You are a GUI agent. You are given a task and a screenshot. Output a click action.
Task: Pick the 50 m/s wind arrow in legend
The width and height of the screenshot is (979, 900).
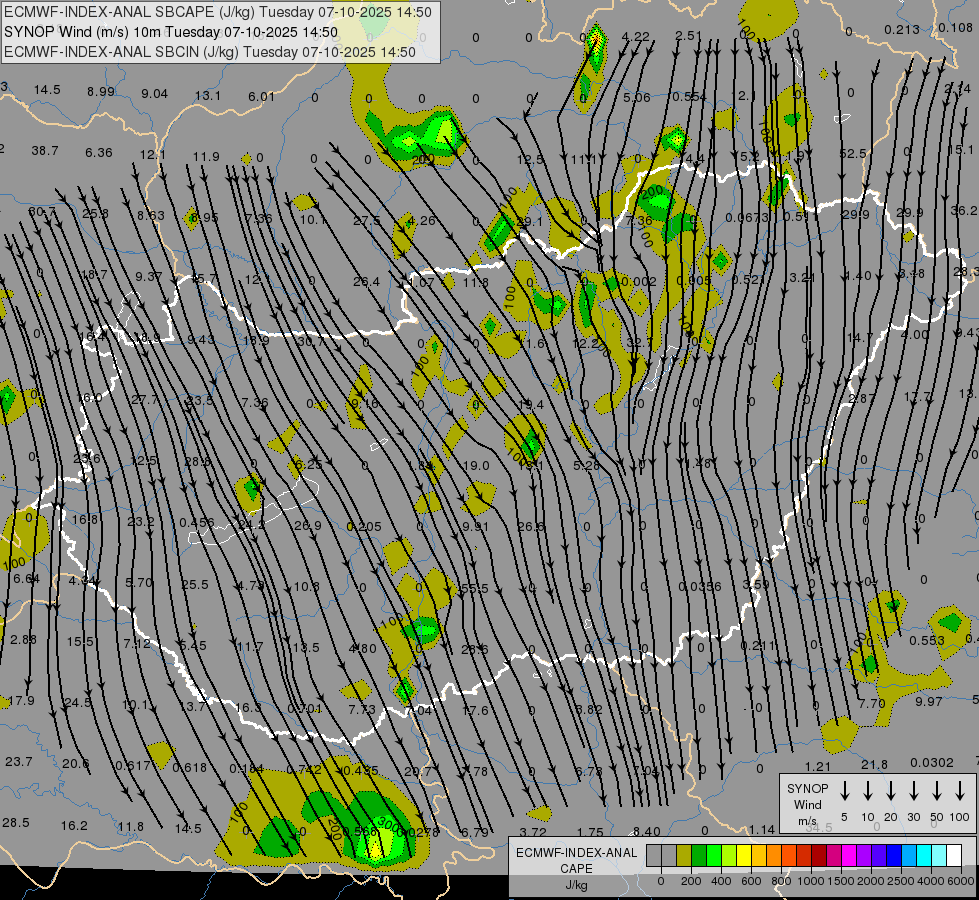[x=937, y=791]
